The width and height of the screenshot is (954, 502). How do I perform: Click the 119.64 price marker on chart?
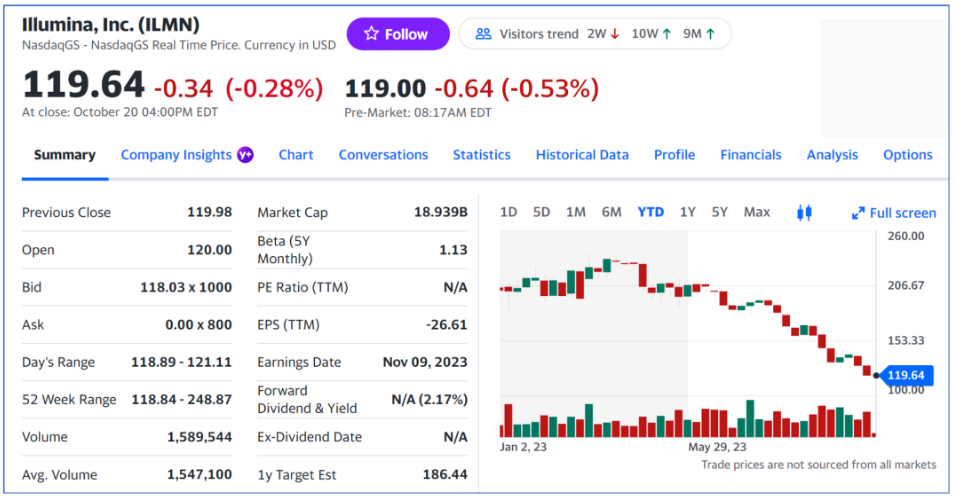[x=905, y=375]
